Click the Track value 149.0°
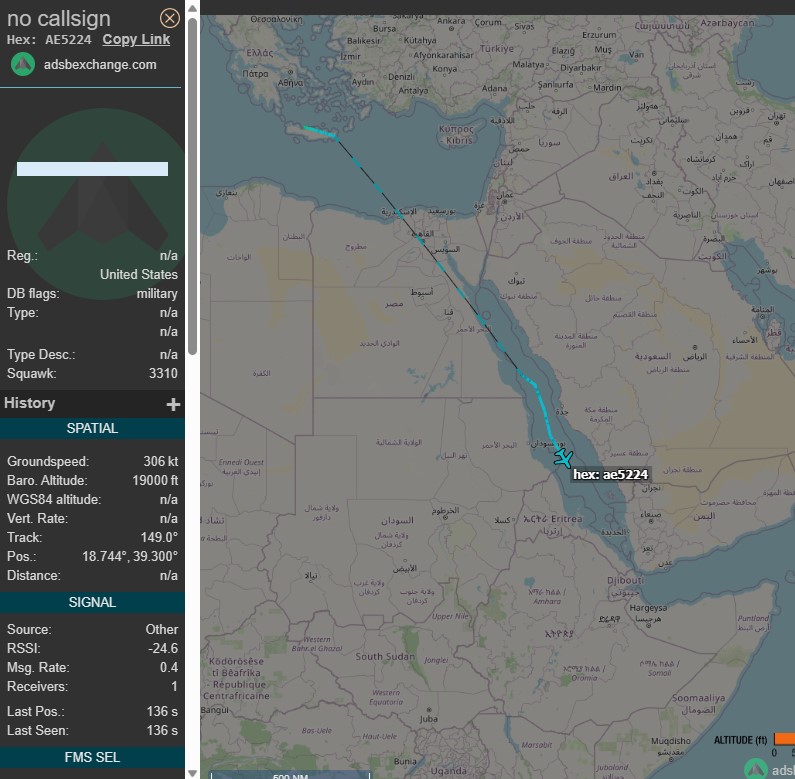795x779 pixels. point(159,538)
